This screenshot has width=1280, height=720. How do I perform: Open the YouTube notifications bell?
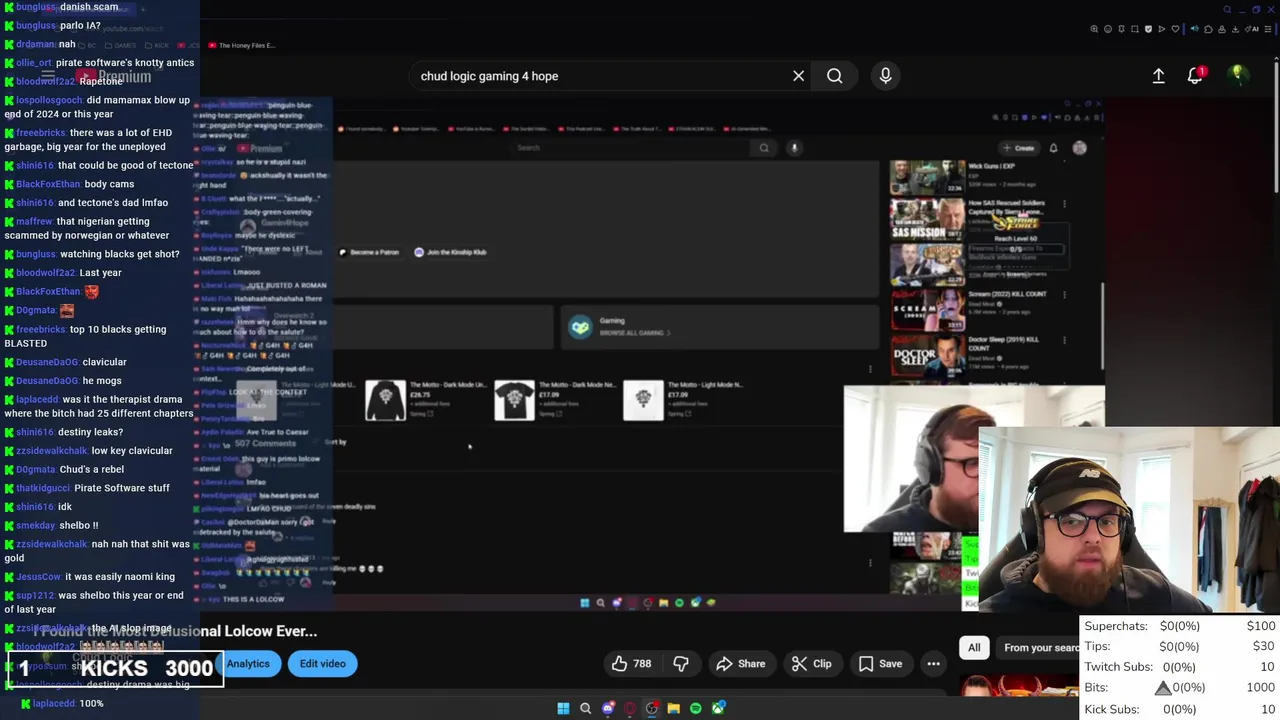[1195, 76]
